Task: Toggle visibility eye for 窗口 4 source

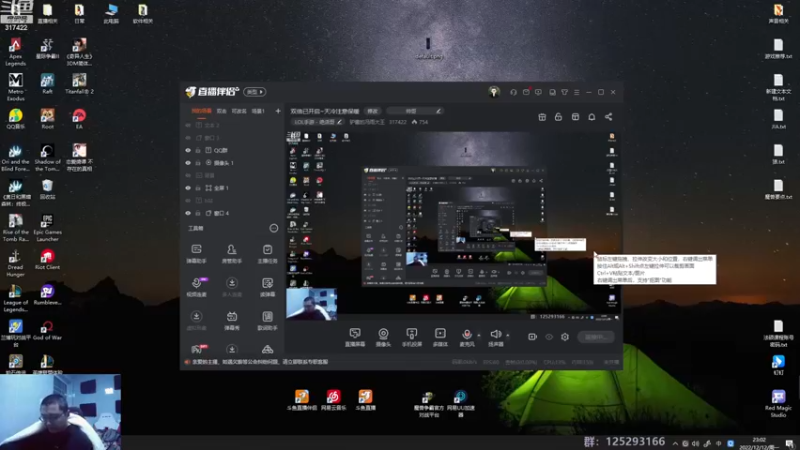Action: (188, 213)
